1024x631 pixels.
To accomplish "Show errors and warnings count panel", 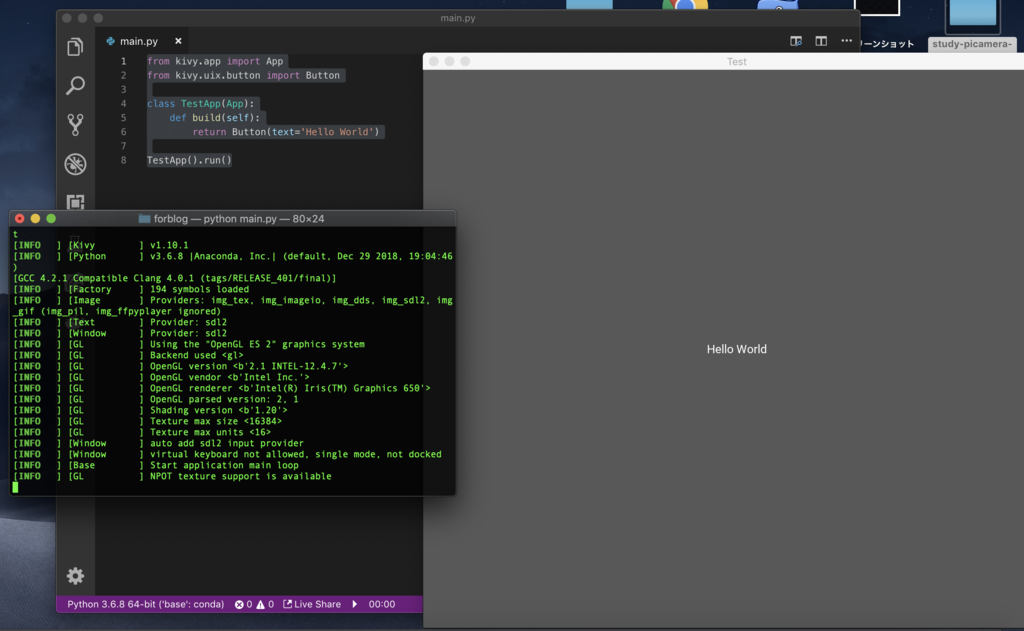I will coord(254,604).
